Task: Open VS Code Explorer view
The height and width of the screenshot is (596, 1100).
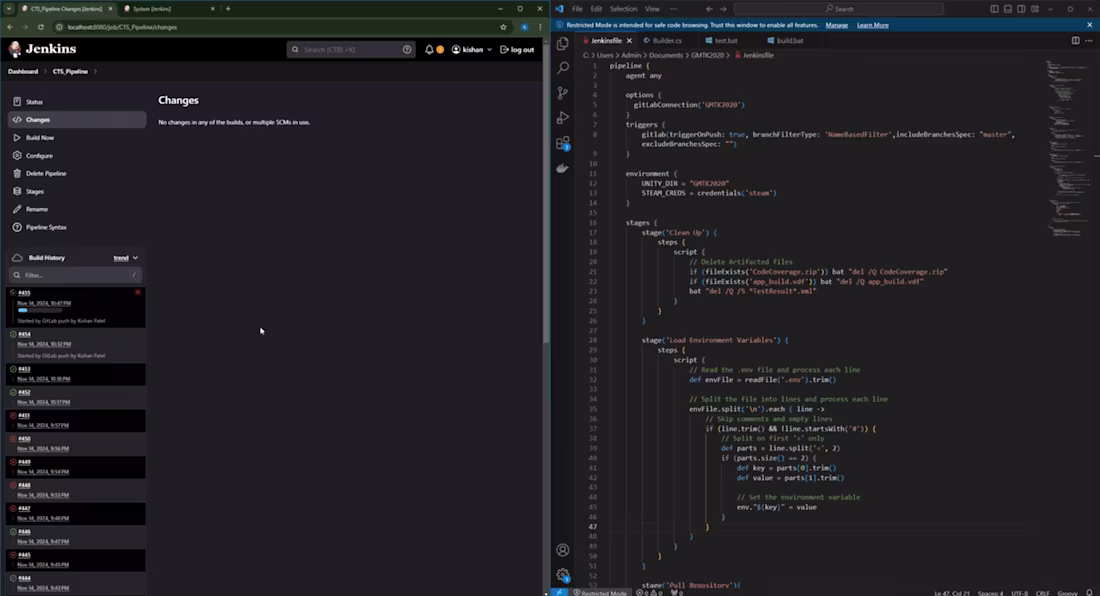Action: pyautogui.click(x=563, y=43)
